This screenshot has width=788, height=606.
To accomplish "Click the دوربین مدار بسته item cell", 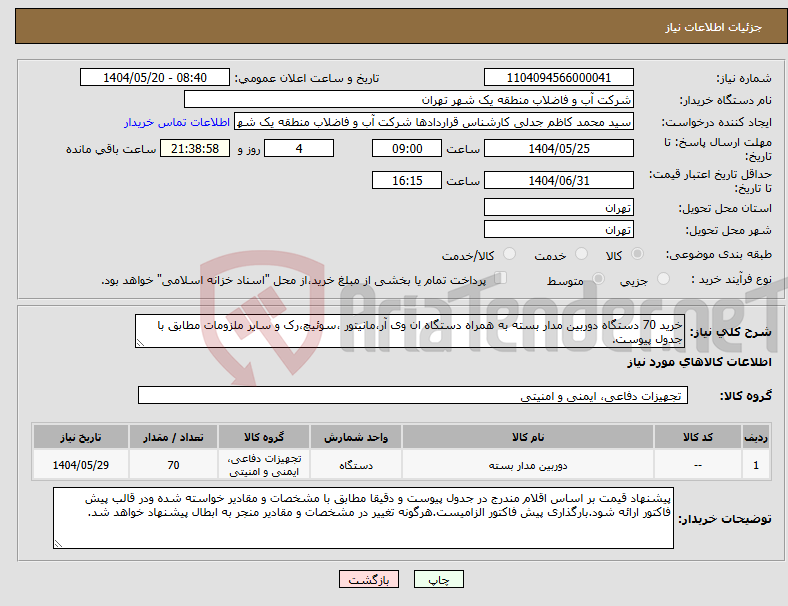I will click(528, 465).
